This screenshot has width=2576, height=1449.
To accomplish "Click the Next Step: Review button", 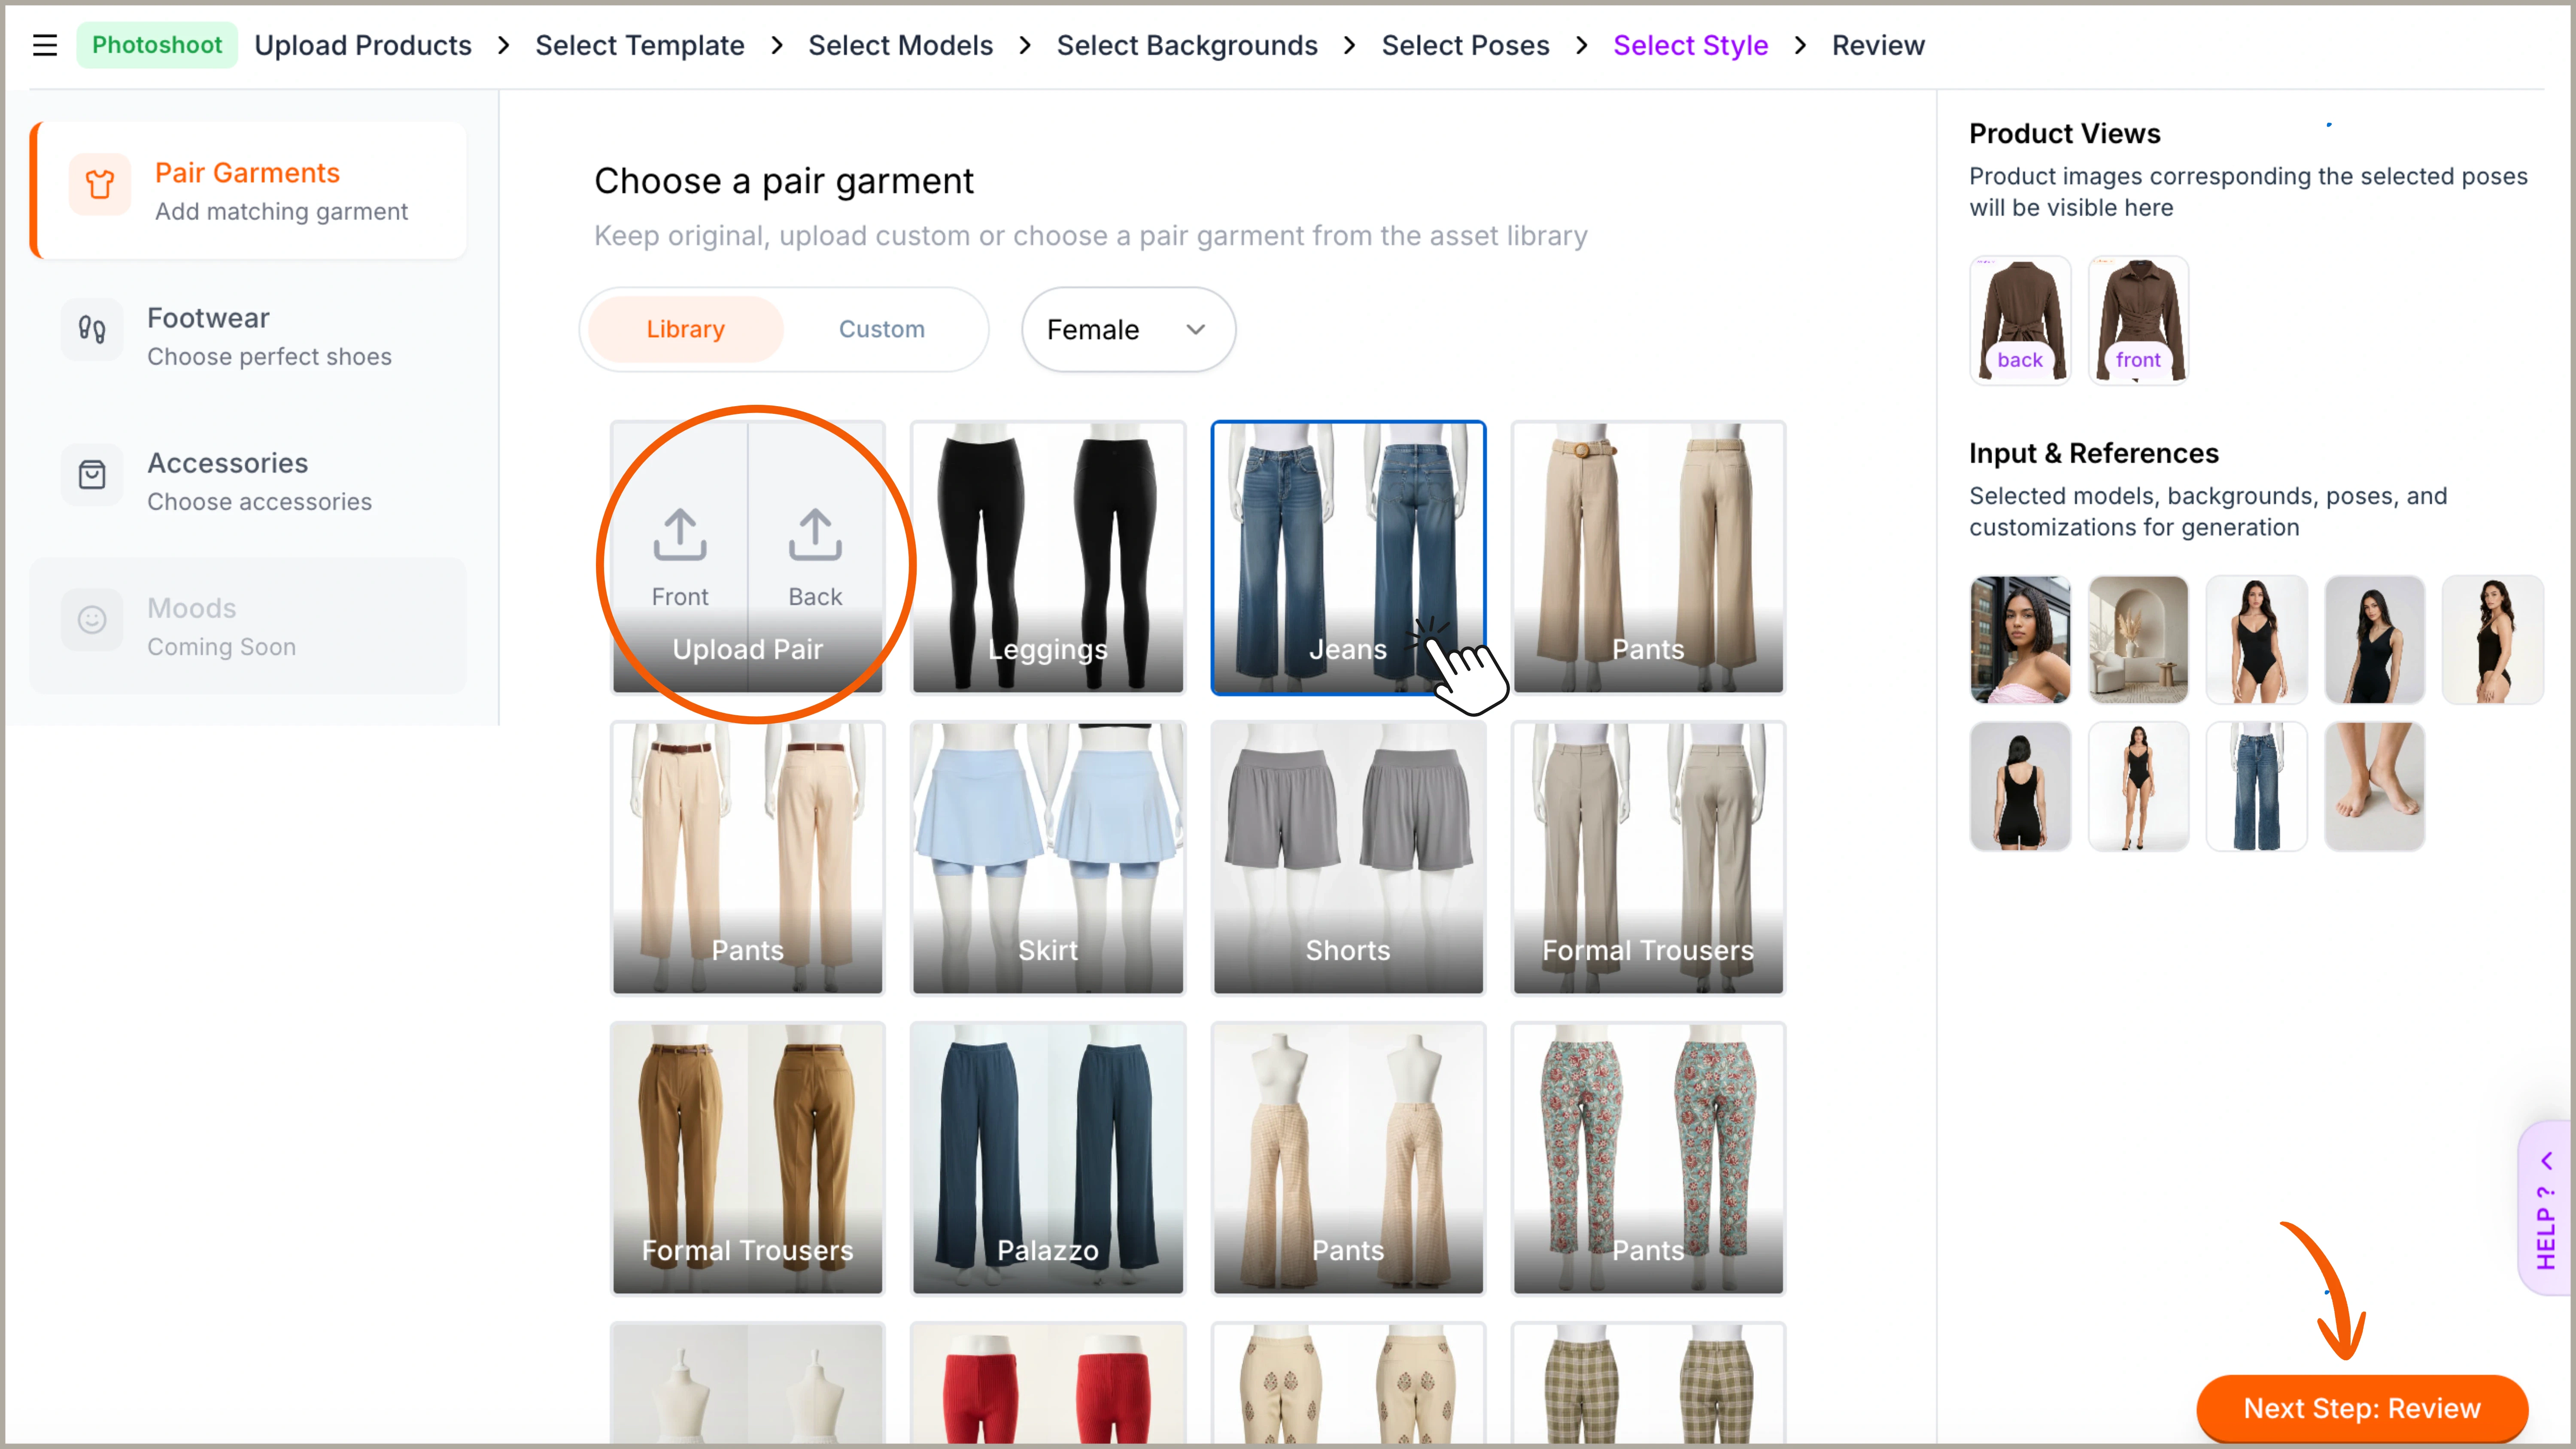I will (x=2362, y=1408).
